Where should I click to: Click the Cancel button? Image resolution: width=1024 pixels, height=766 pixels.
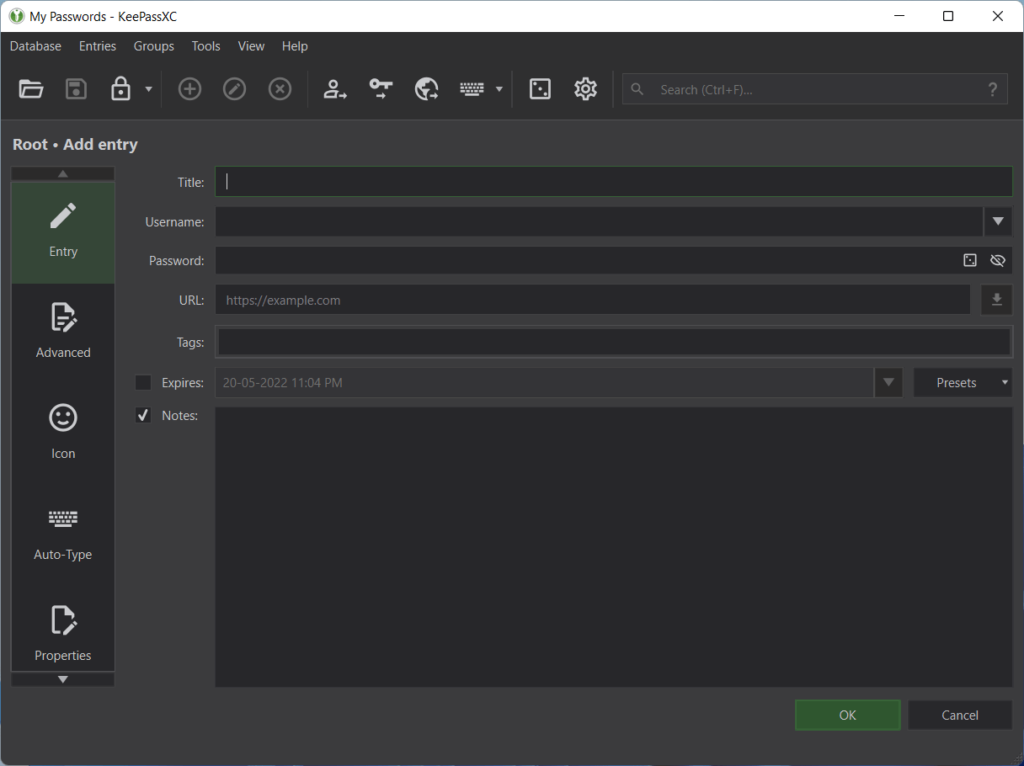click(960, 715)
